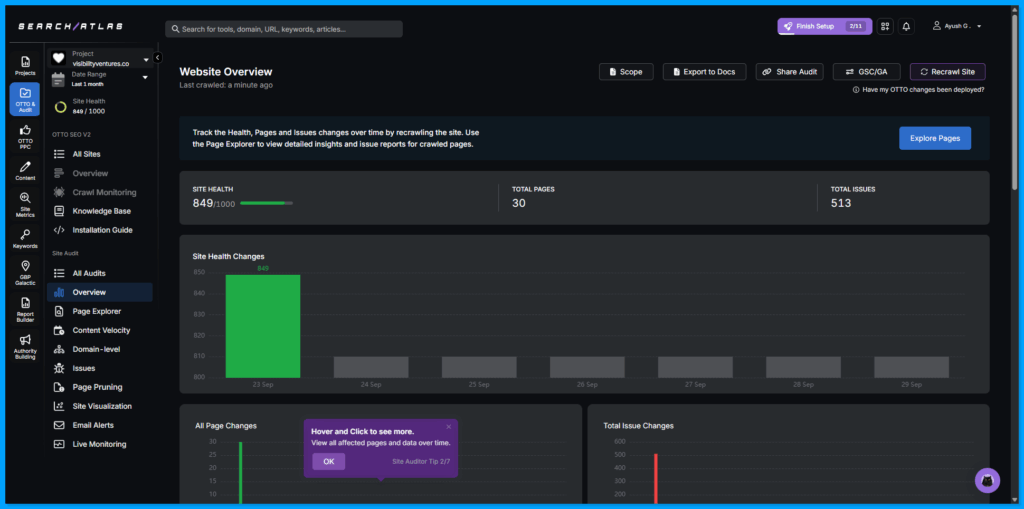Open the apps grid icon in header
This screenshot has height=509, width=1024.
coord(885,26)
